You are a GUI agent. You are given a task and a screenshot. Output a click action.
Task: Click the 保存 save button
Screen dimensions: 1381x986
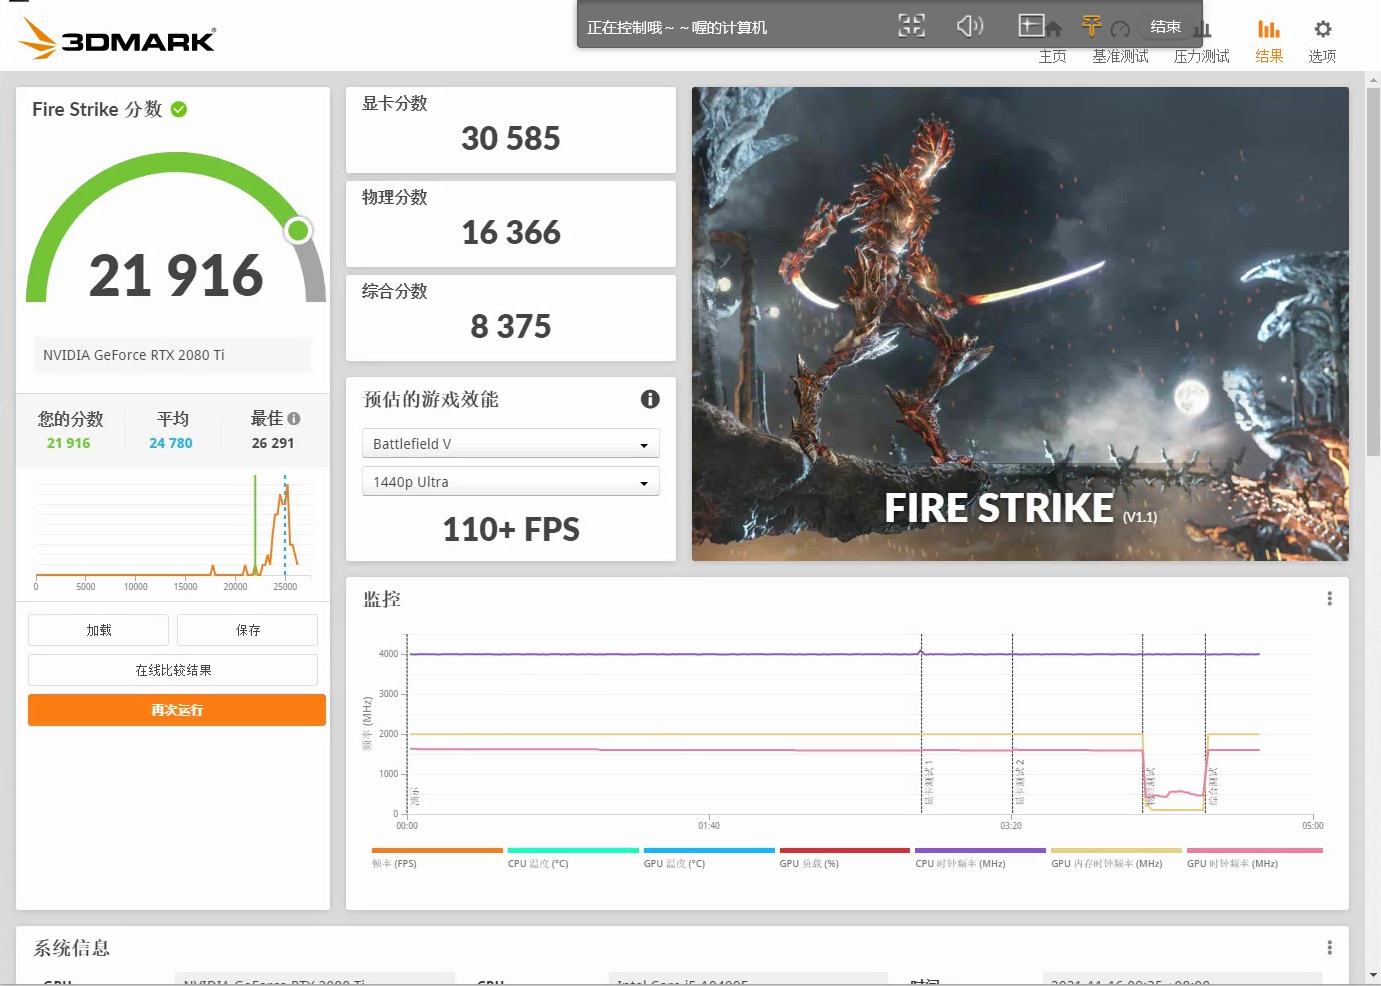coord(247,630)
